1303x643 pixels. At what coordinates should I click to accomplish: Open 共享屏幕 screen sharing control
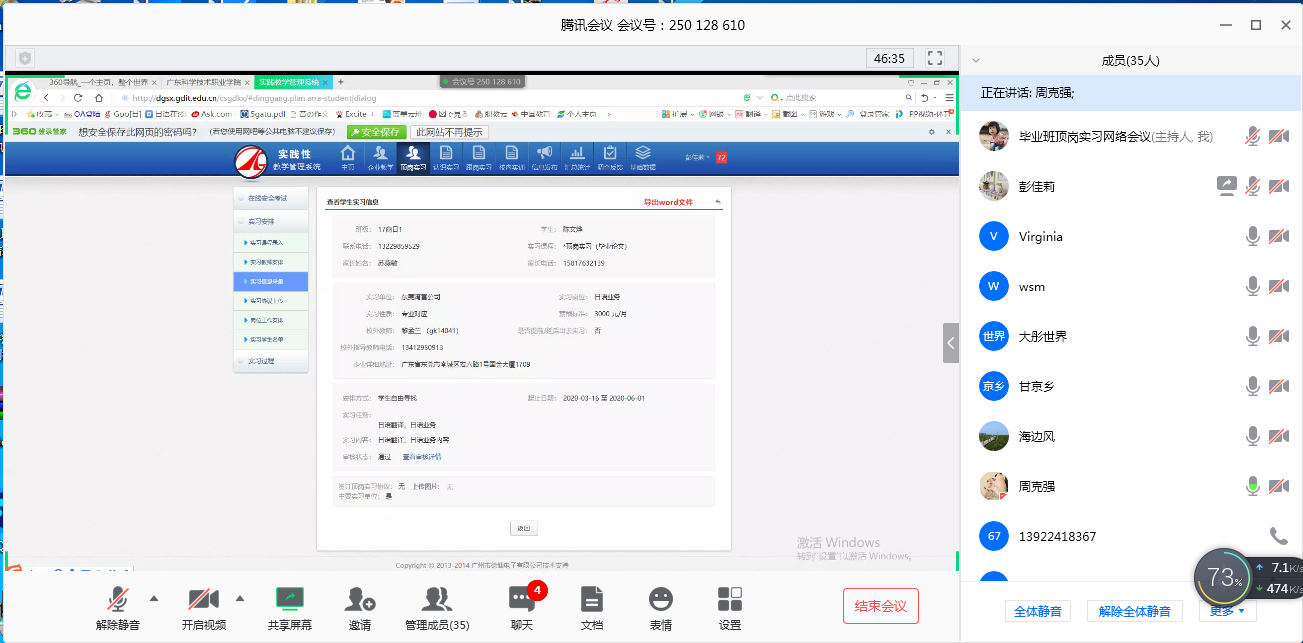(290, 608)
